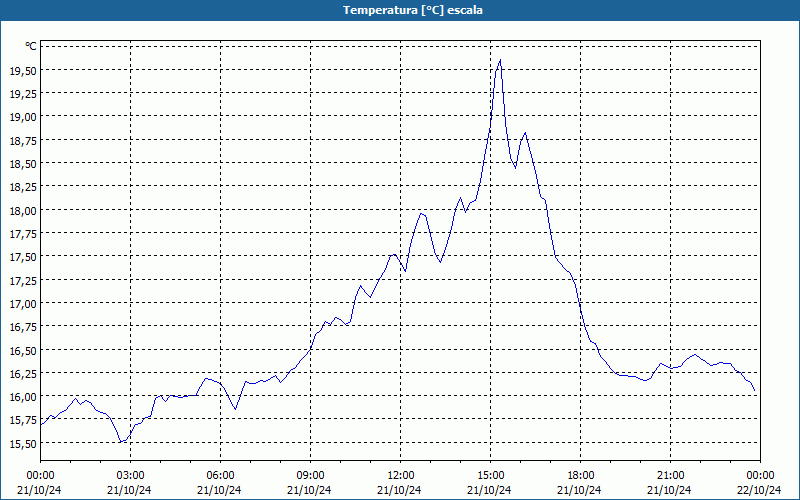This screenshot has height=500, width=800.
Task: Click the '16,25' y-axis value
Action: (x=23, y=373)
